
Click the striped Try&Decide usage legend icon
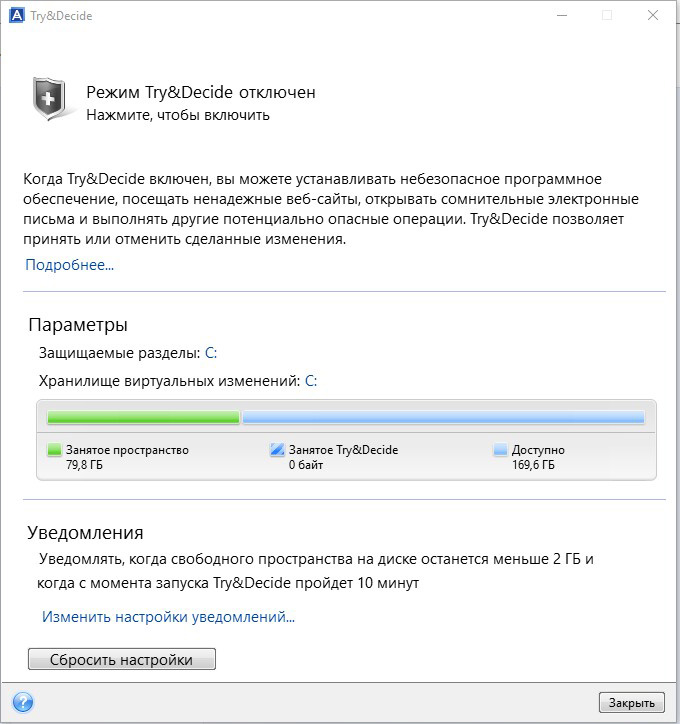point(277,449)
